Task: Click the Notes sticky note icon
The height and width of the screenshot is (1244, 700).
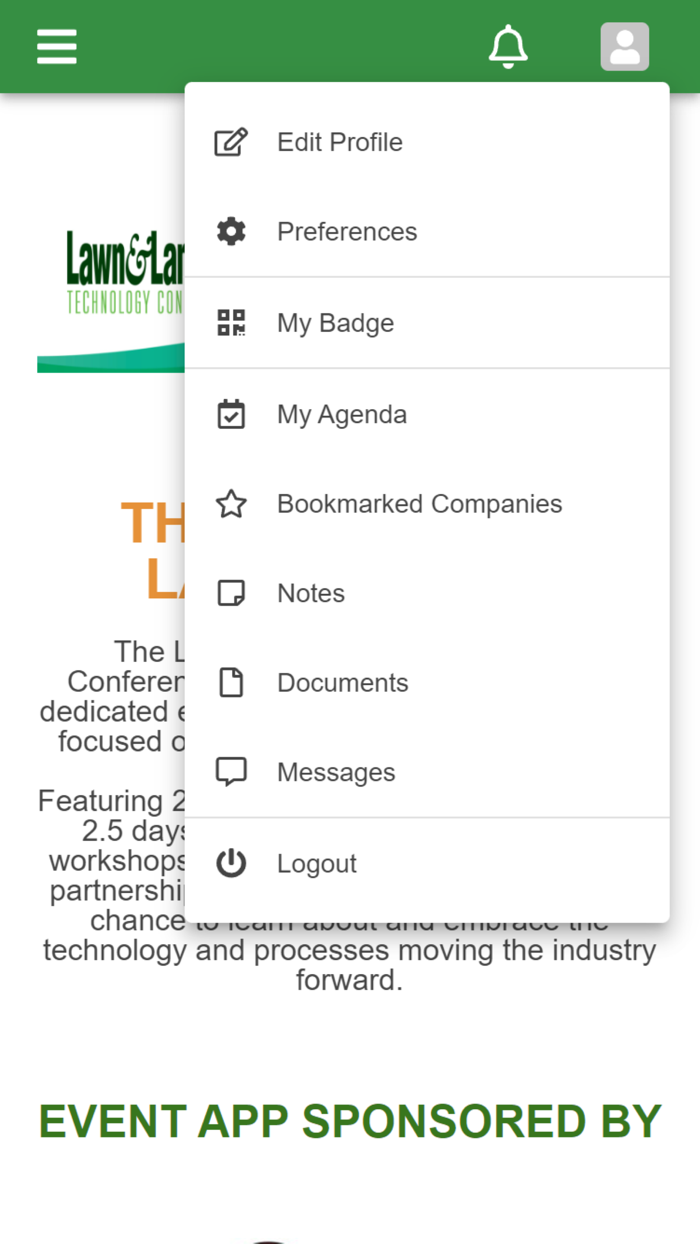Action: pos(231,593)
